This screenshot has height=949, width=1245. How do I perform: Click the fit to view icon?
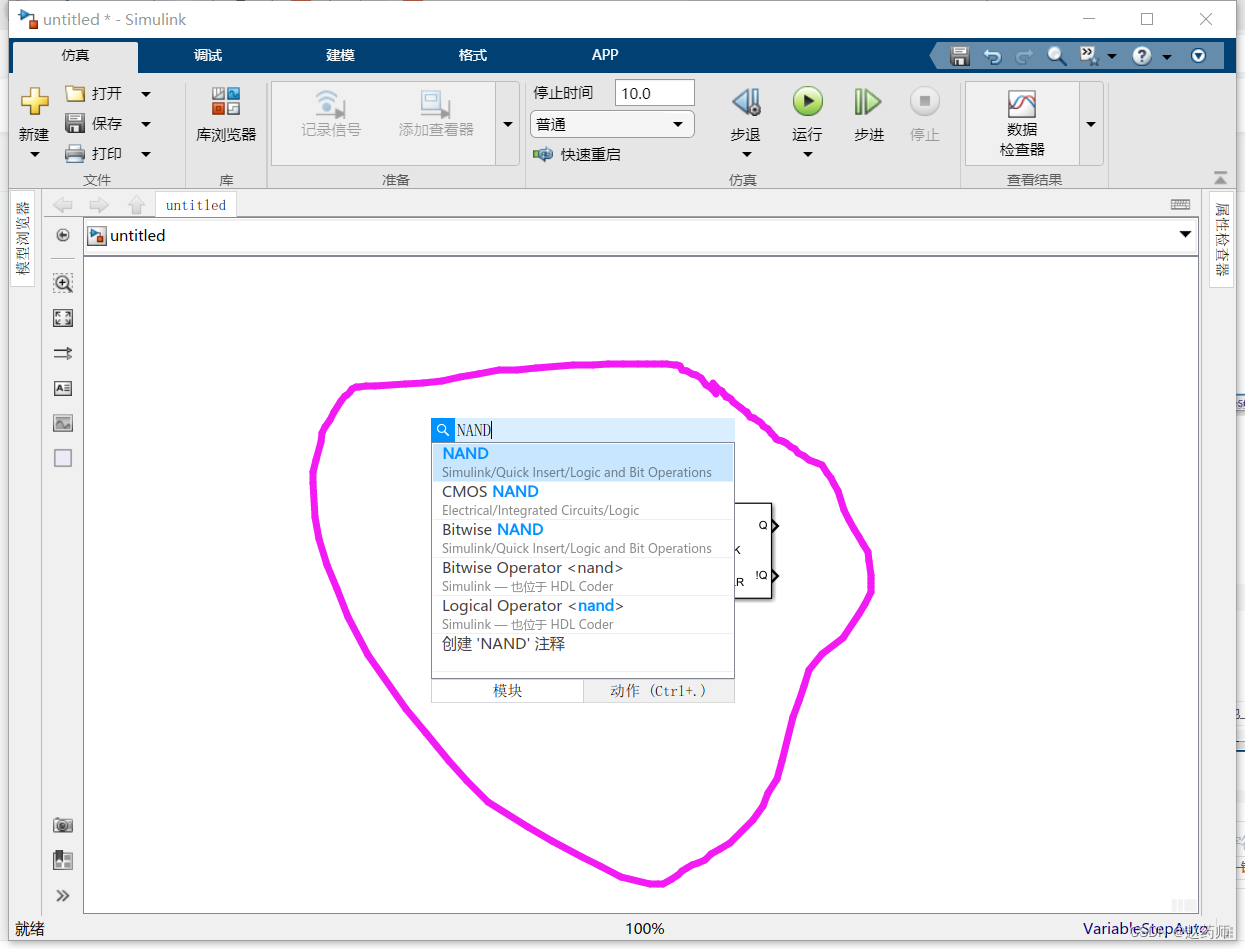[63, 318]
